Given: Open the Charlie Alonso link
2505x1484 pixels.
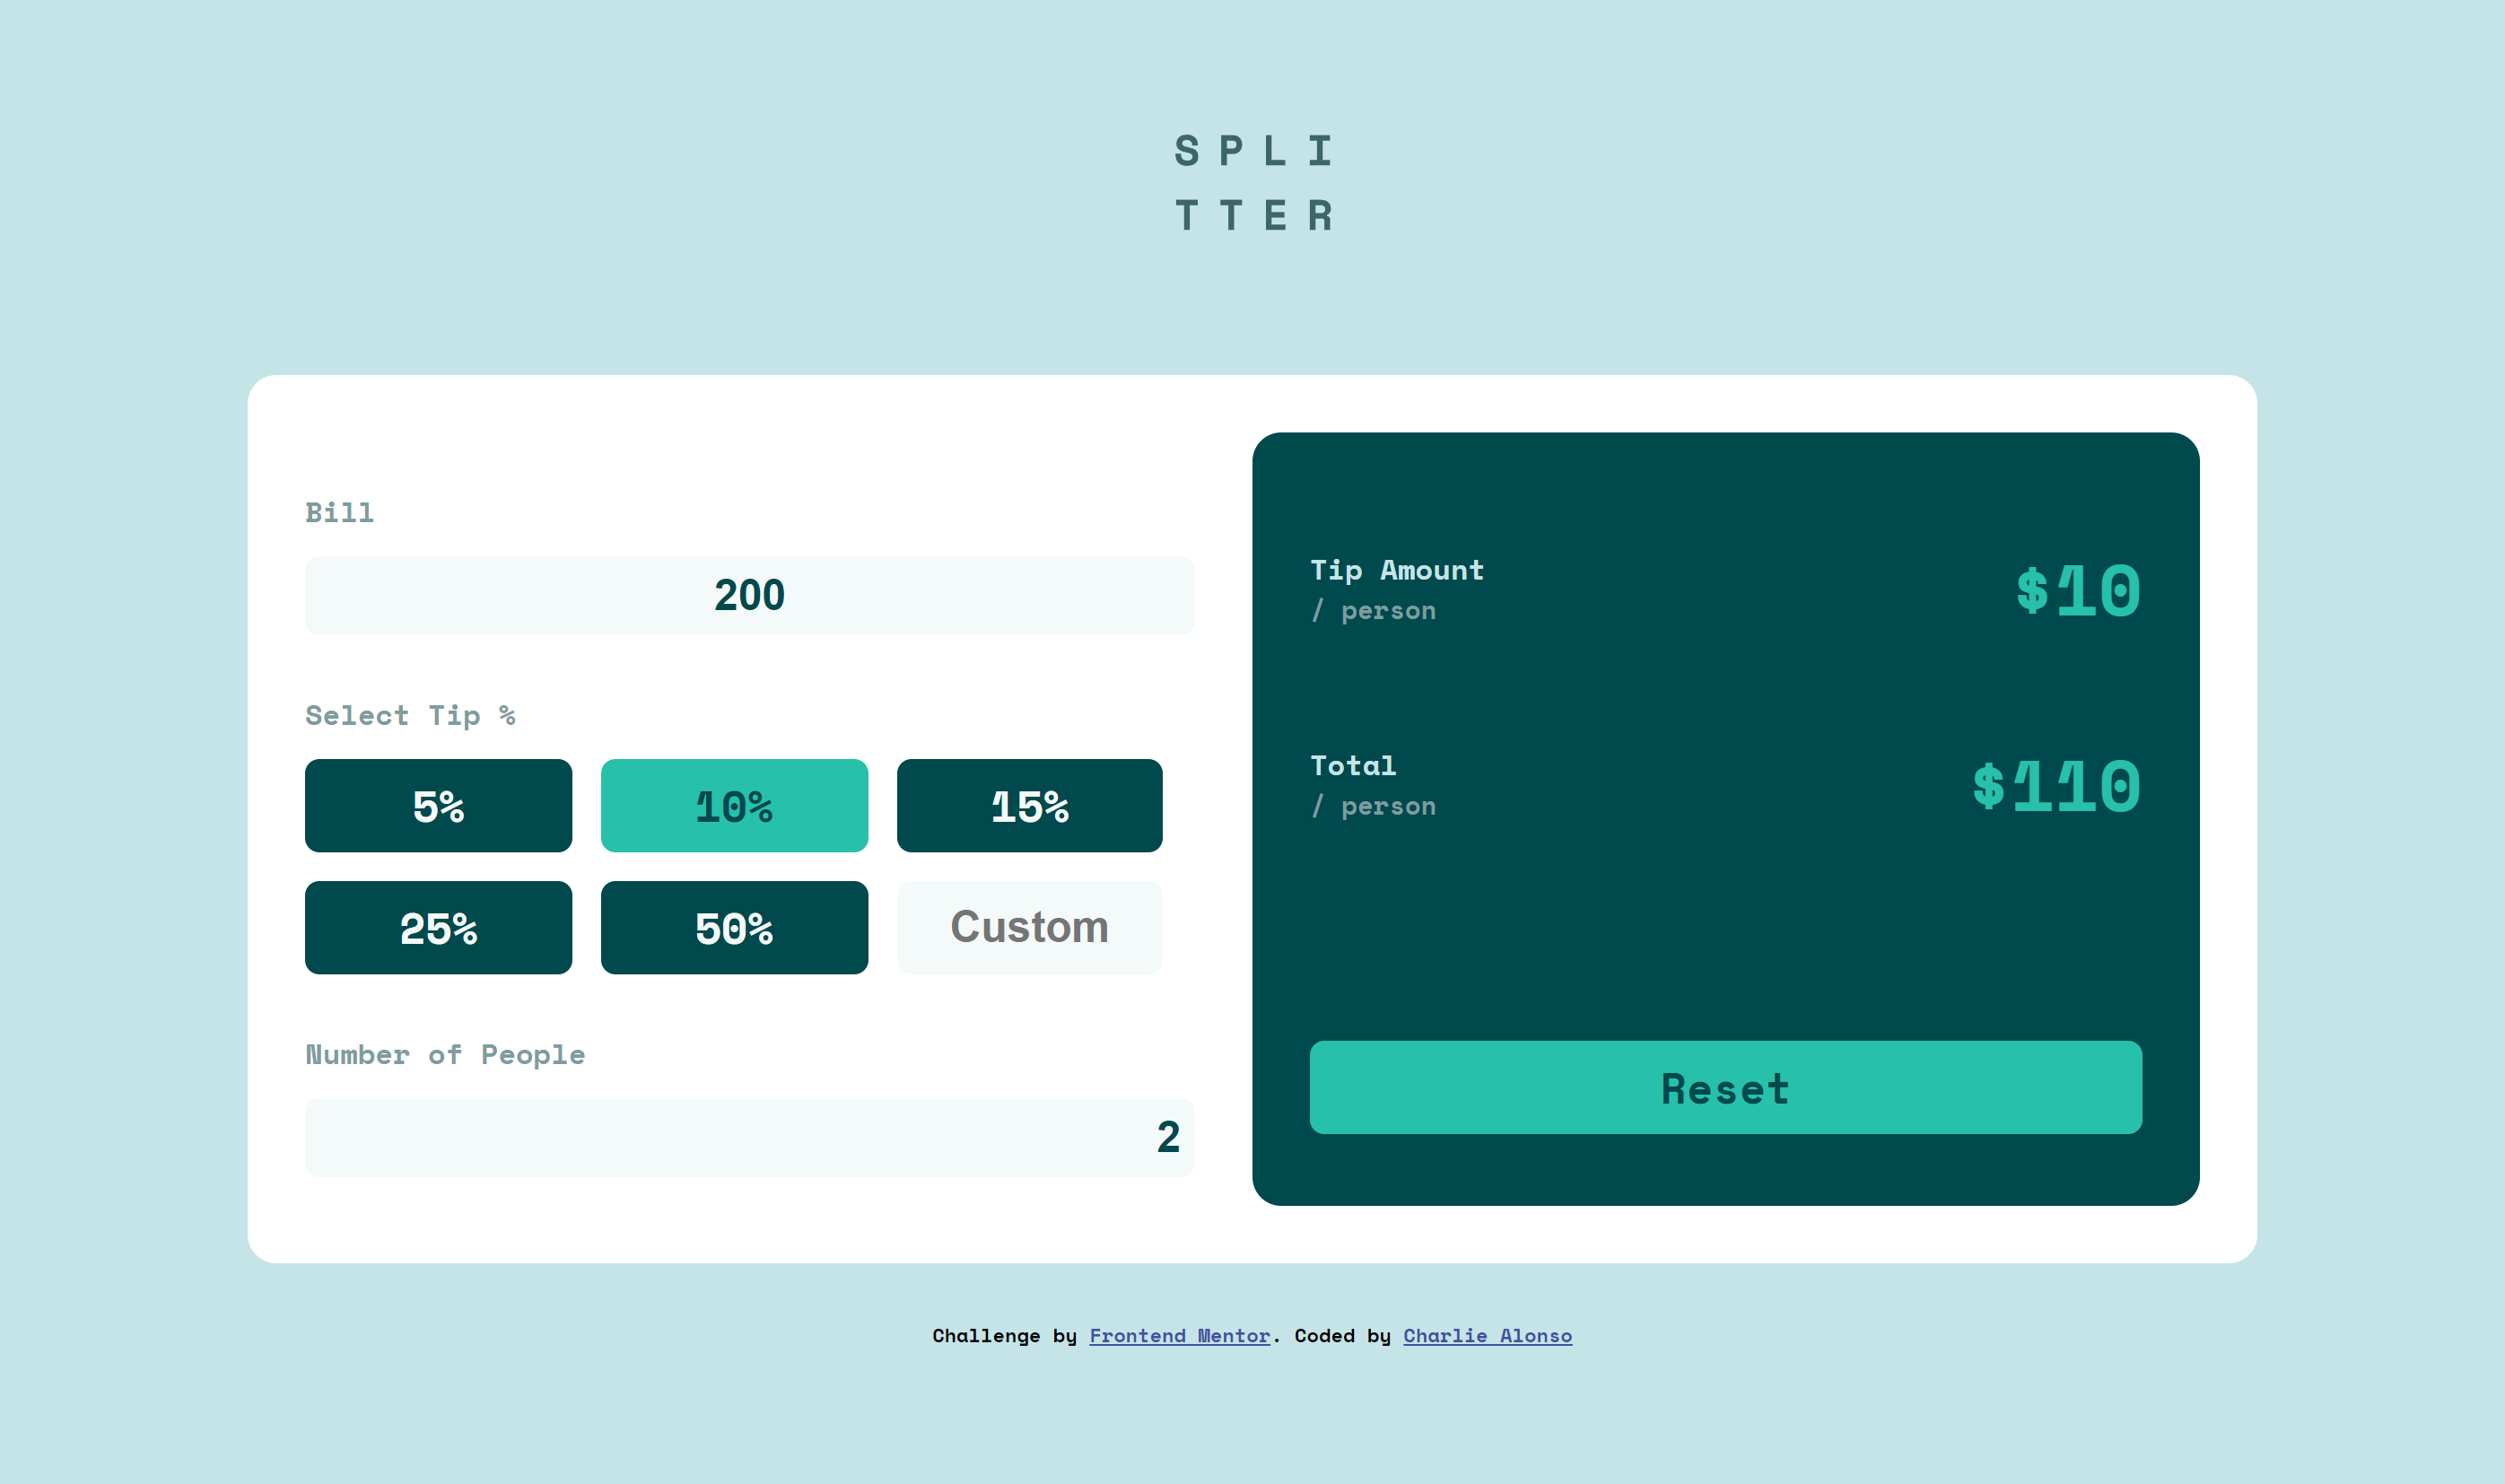Looking at the screenshot, I should [1487, 1336].
